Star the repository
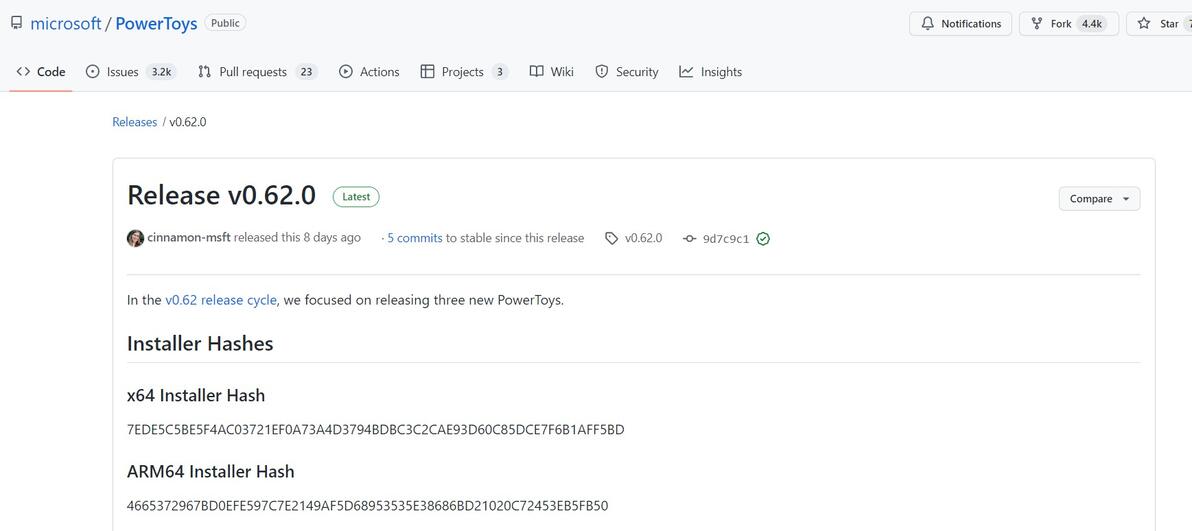Viewport: 1192px width, 531px height. tap(1159, 24)
